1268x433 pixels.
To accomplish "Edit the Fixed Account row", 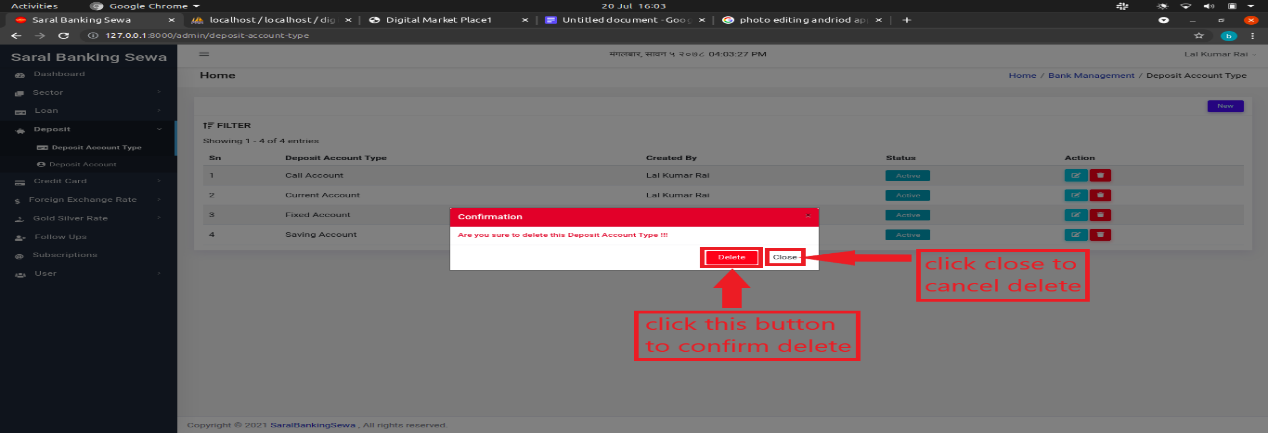I will coord(1076,214).
